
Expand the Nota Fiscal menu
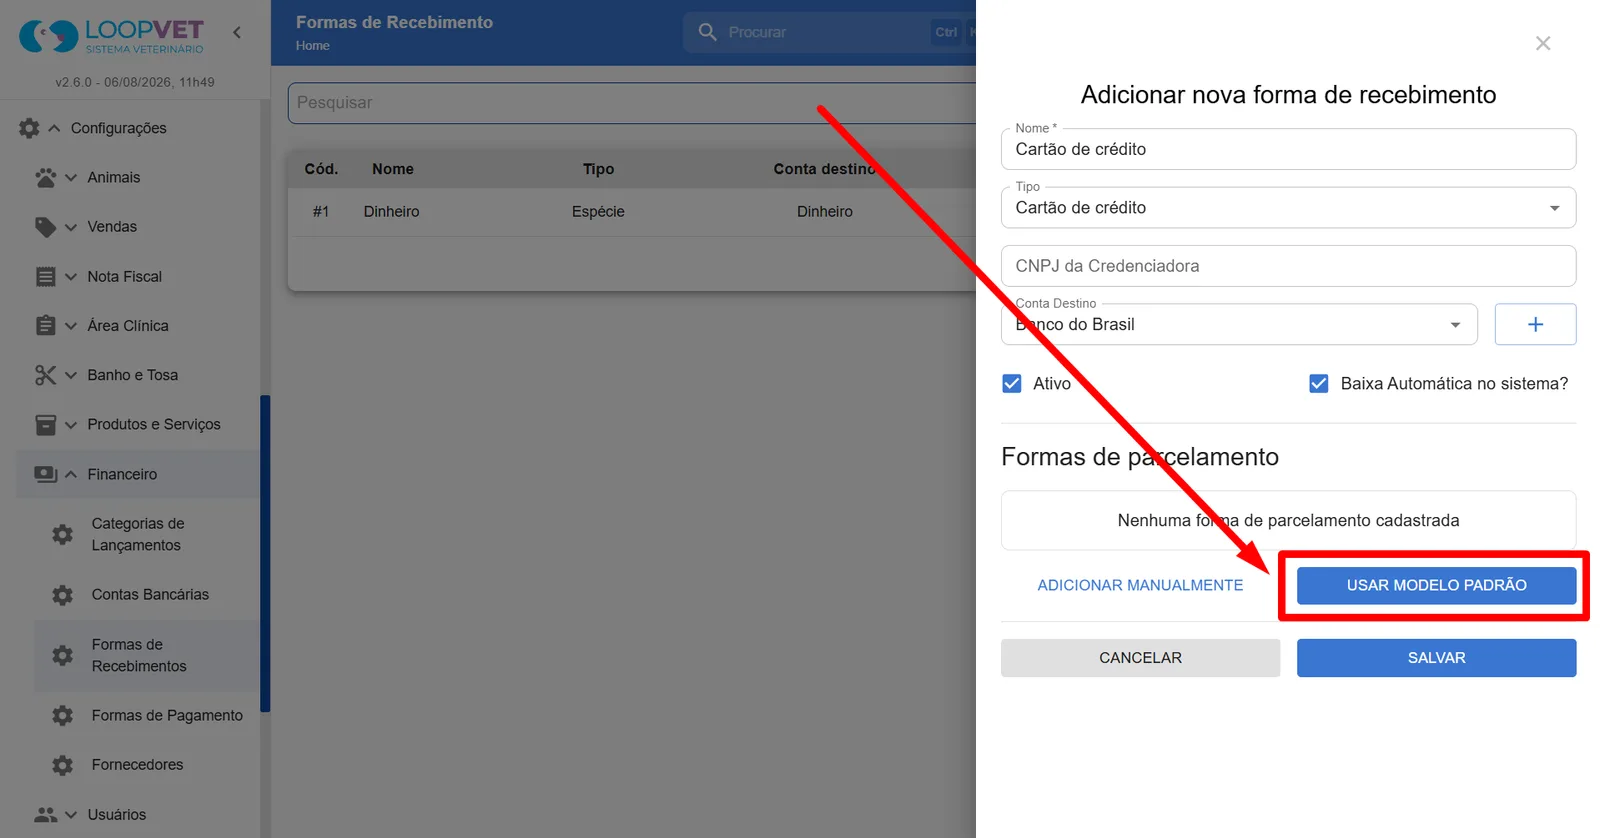71,276
